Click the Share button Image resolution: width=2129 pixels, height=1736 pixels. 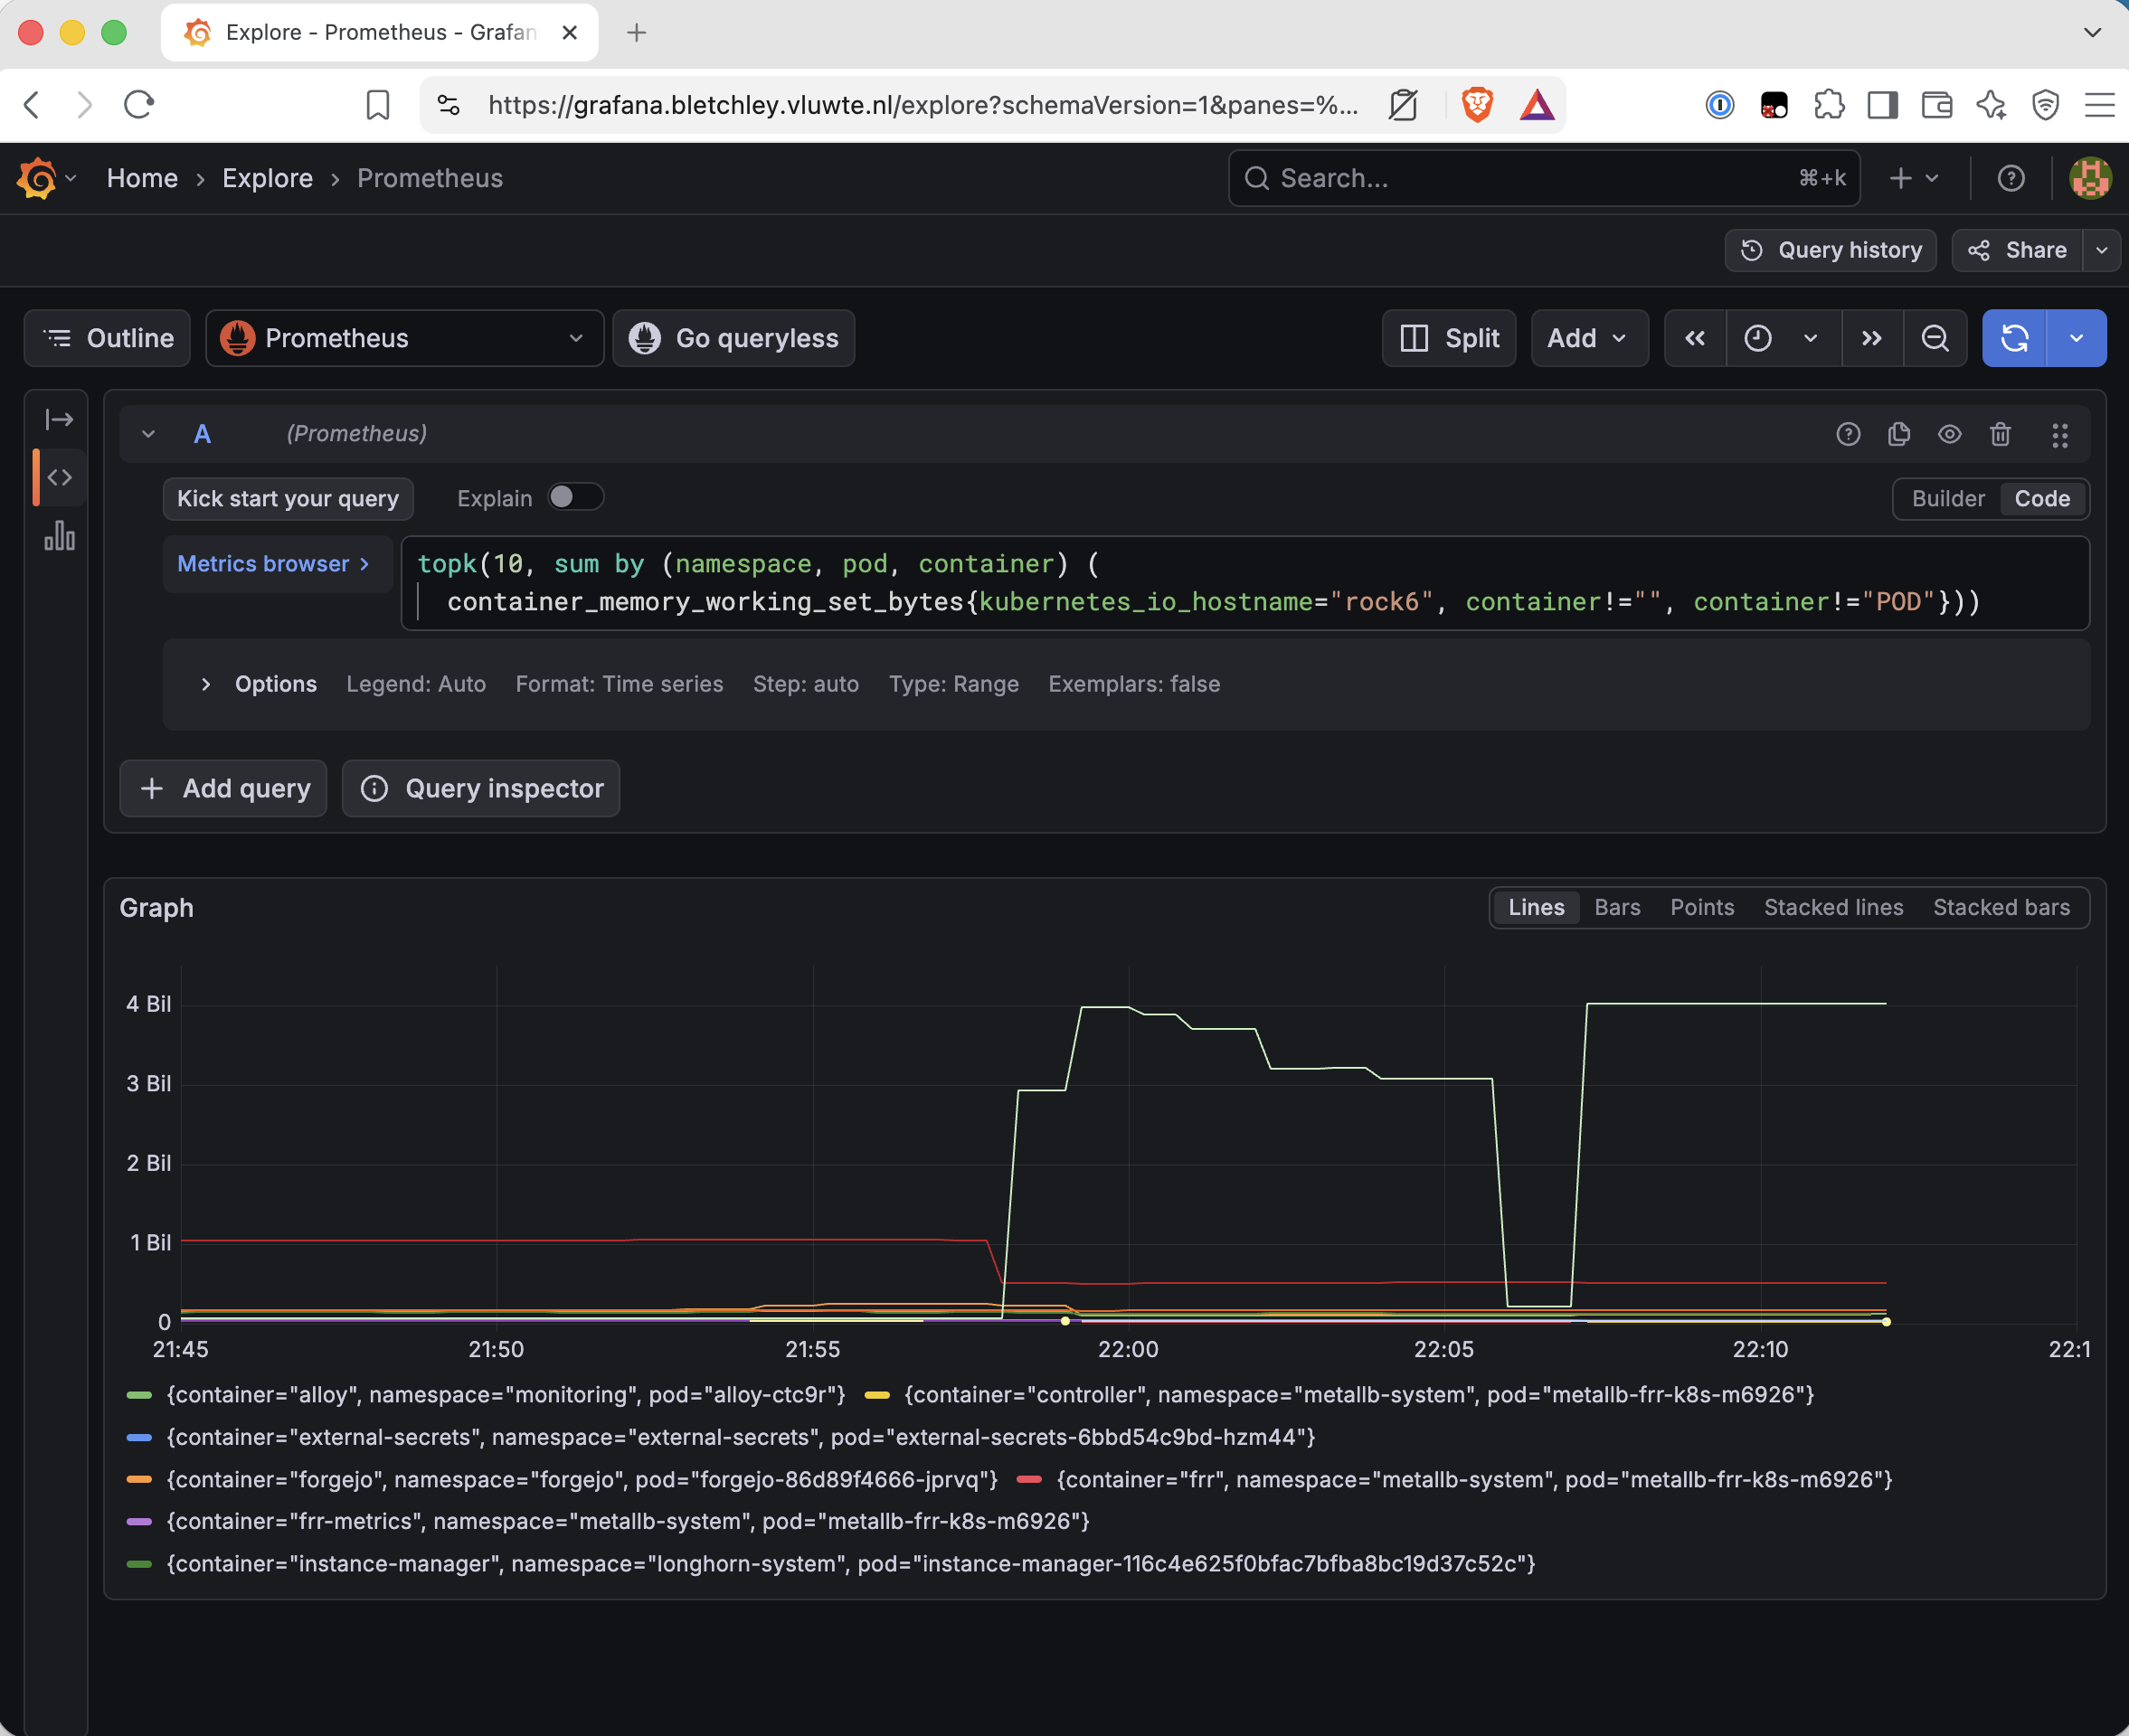coord(2017,250)
